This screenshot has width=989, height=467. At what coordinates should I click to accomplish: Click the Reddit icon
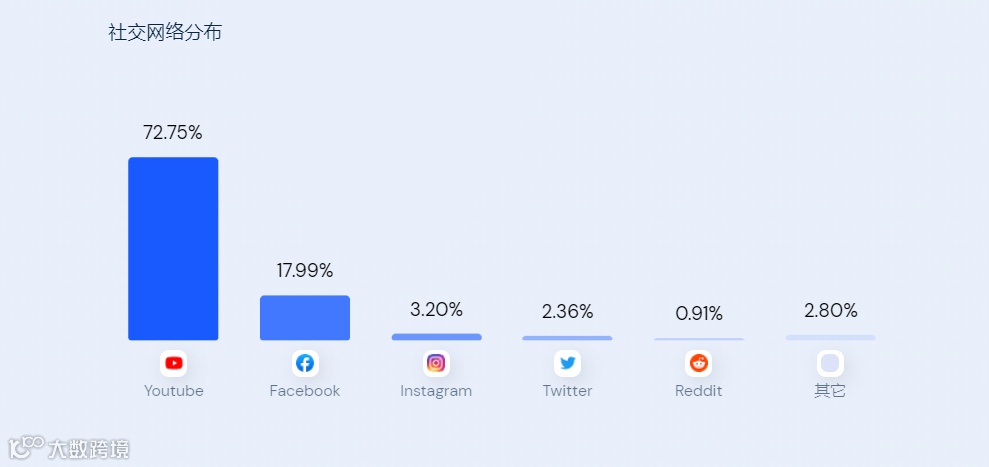[x=698, y=363]
